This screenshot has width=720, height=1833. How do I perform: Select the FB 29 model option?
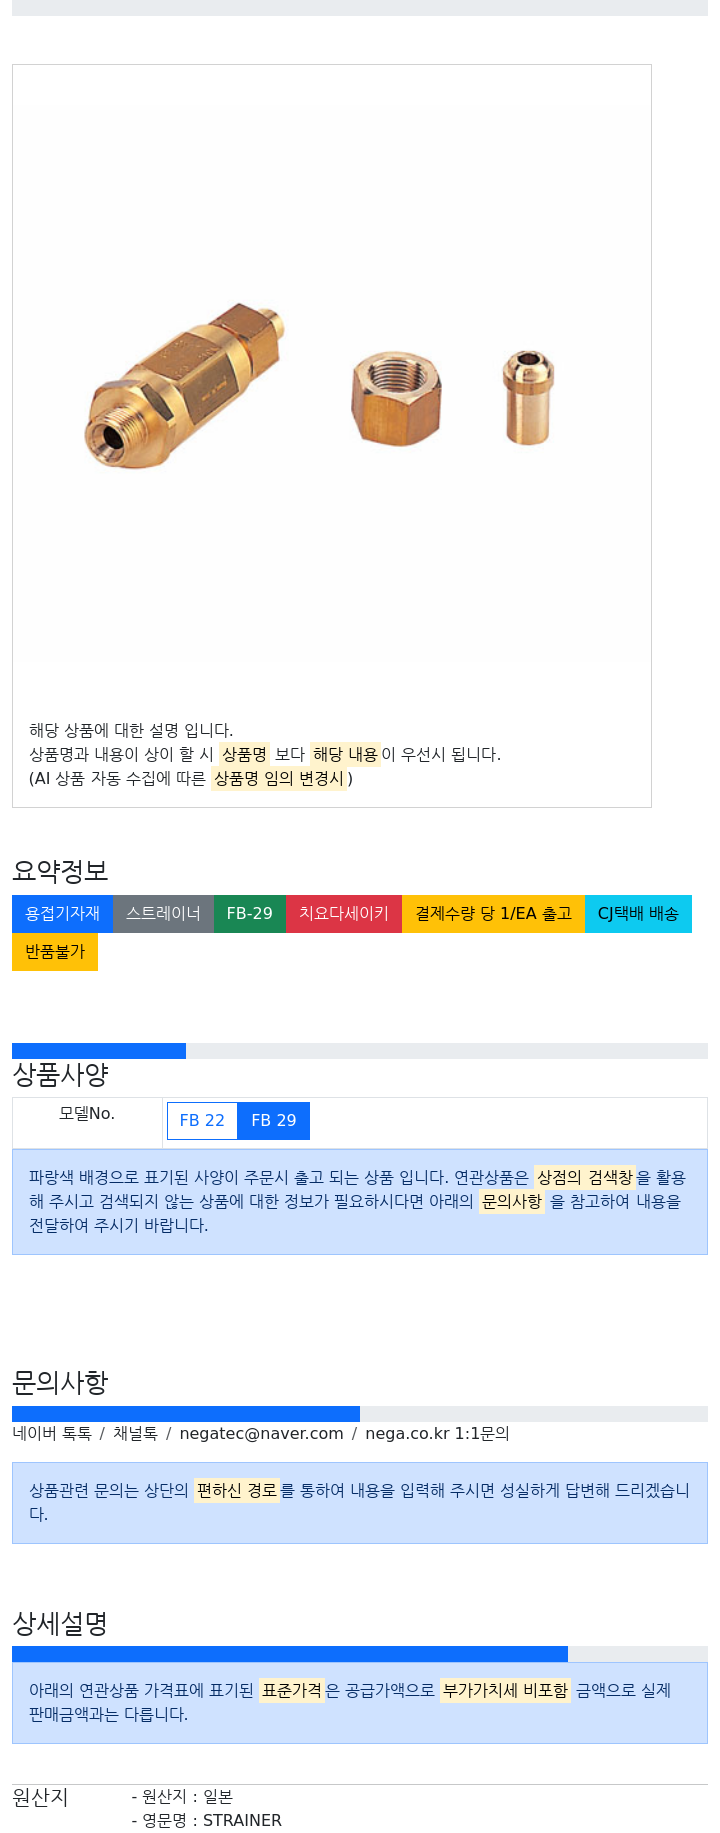coord(274,1121)
